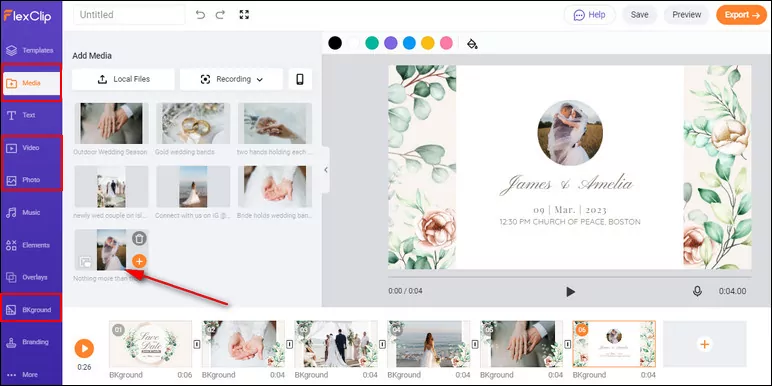Screen dimensions: 772x386
Task: Play the preview video
Action: pyautogui.click(x=570, y=291)
